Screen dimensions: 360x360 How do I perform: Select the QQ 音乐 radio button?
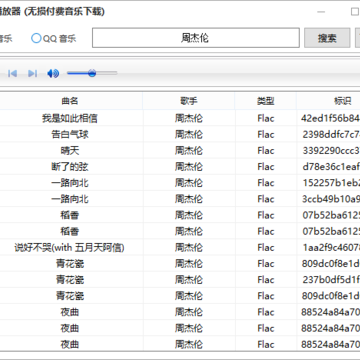(x=36, y=38)
